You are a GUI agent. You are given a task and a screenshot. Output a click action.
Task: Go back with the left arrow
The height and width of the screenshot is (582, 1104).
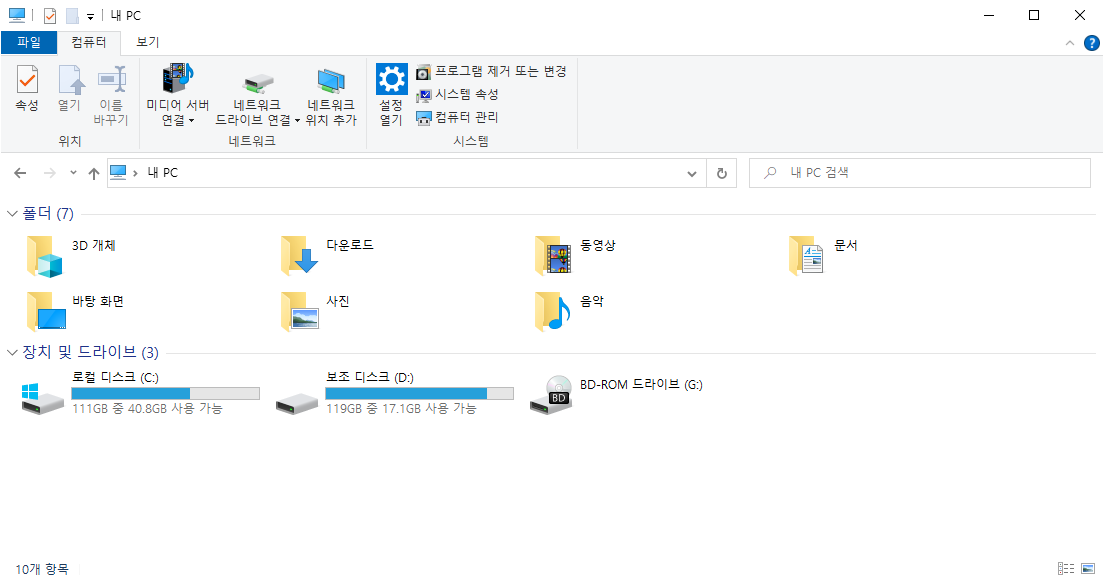coord(20,173)
